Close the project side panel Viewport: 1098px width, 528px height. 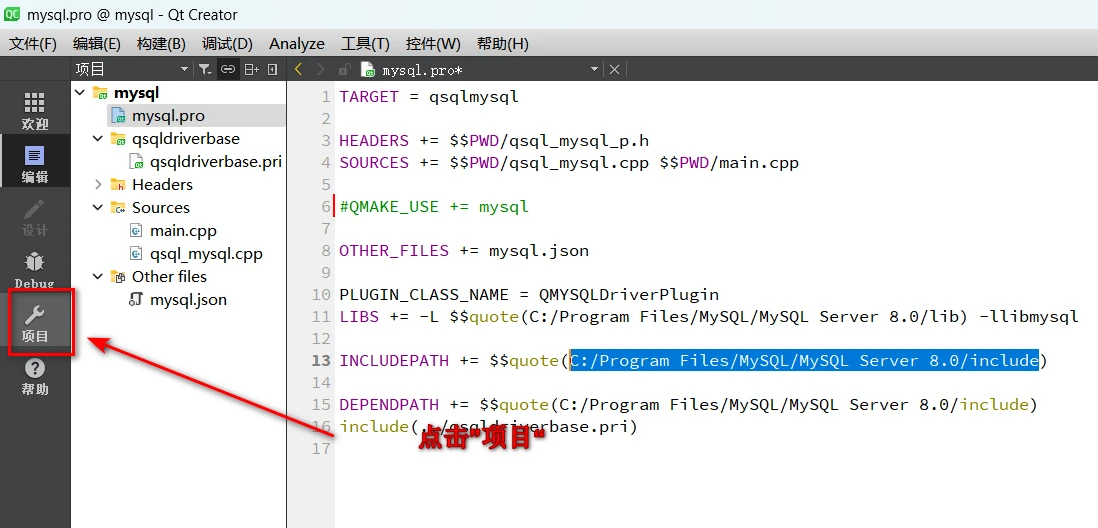272,69
